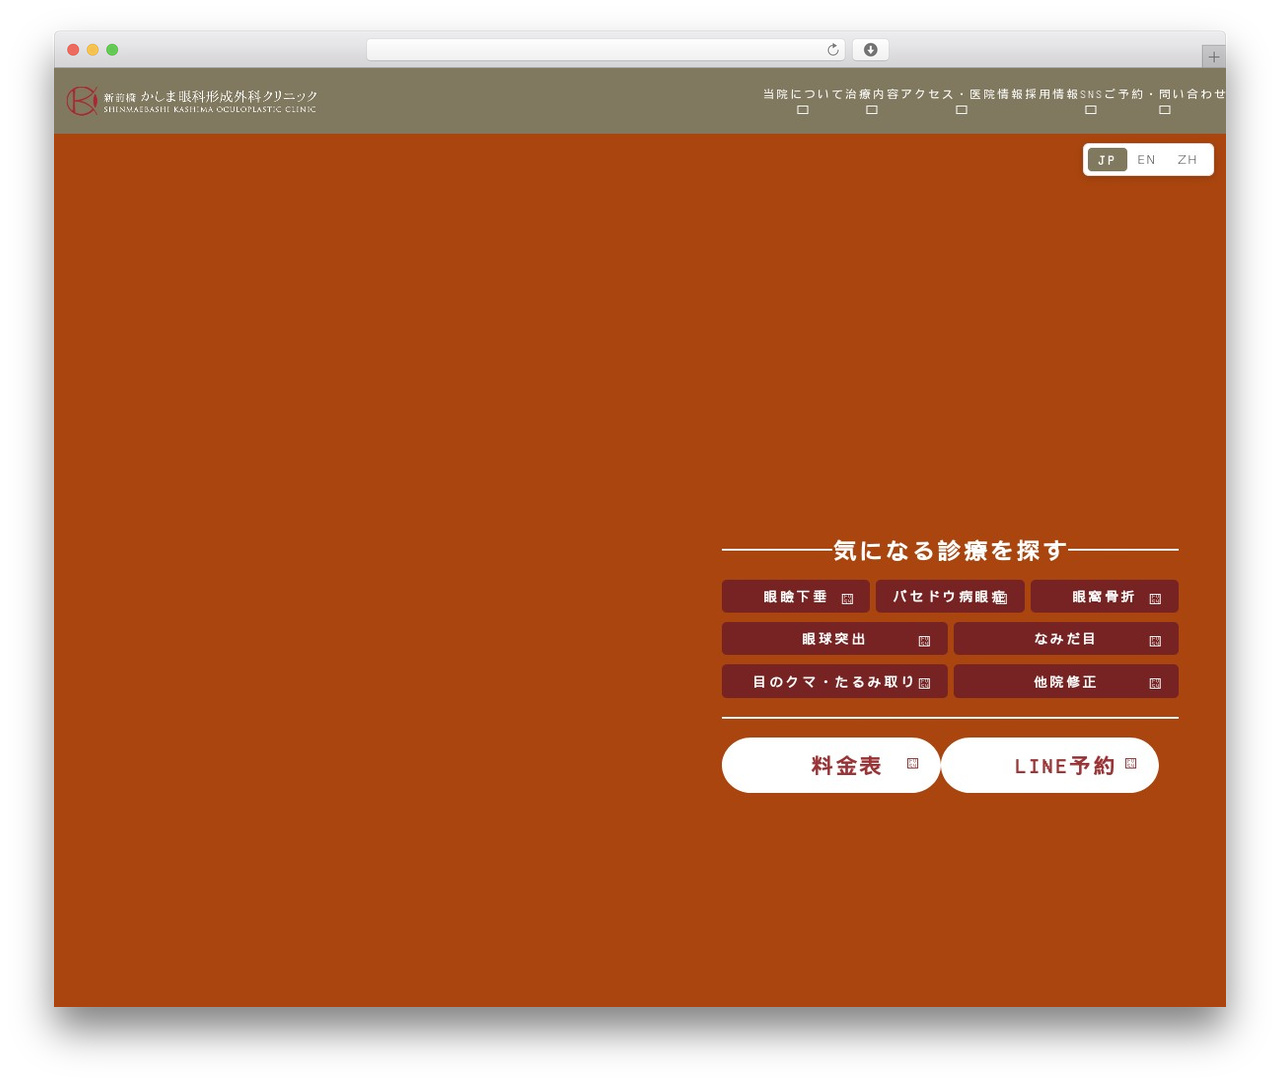Viewport: 1280px width, 1084px height.
Task: Click arrow icon on 目のクマ・たるみ取り button
Action: [x=924, y=684]
